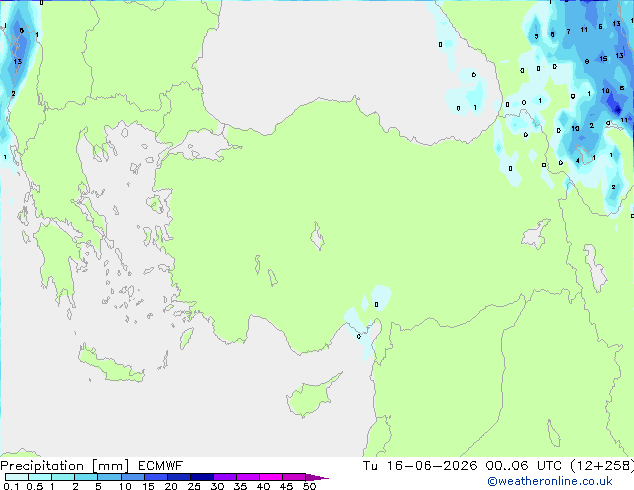Pick the 20 mm dark blue legend swatch

tap(178, 477)
